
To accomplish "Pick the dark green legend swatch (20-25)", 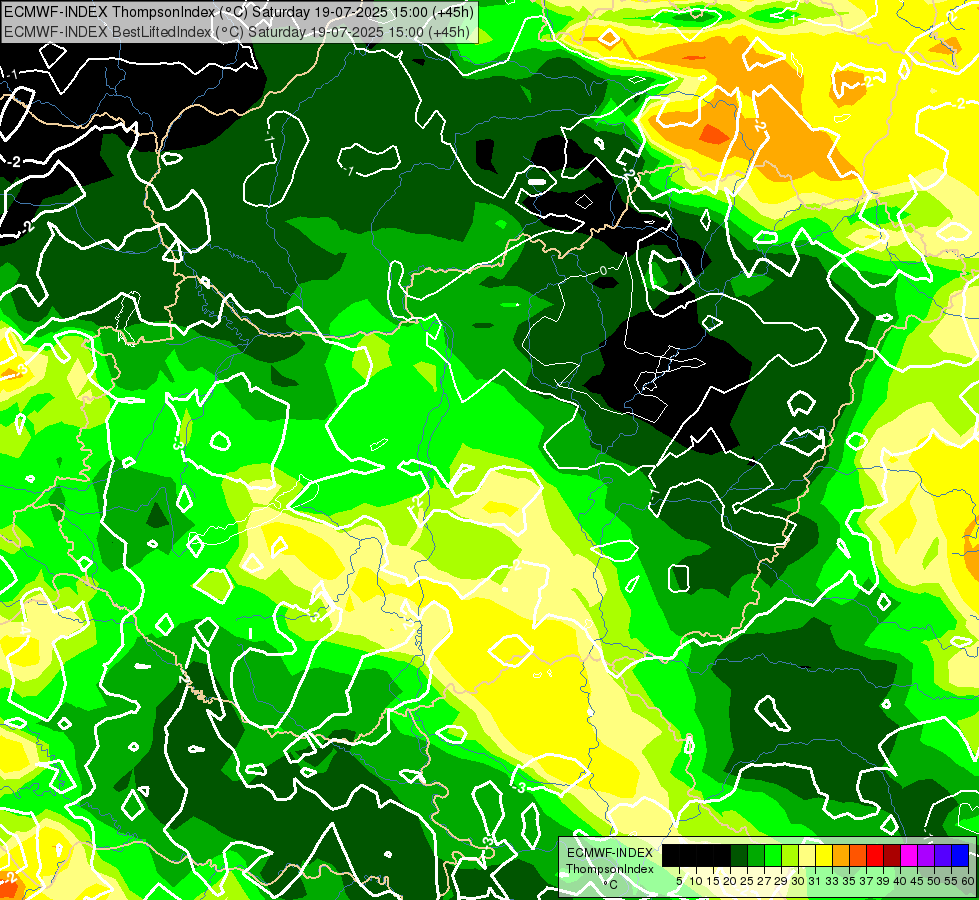I will [x=739, y=855].
